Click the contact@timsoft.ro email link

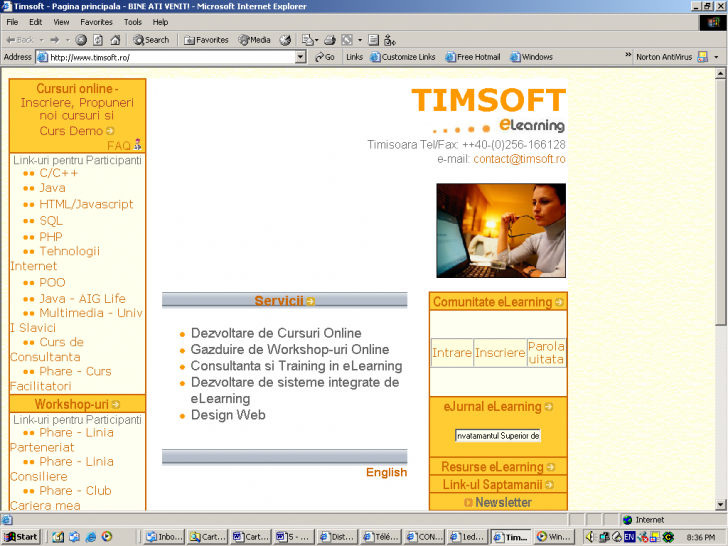519,159
